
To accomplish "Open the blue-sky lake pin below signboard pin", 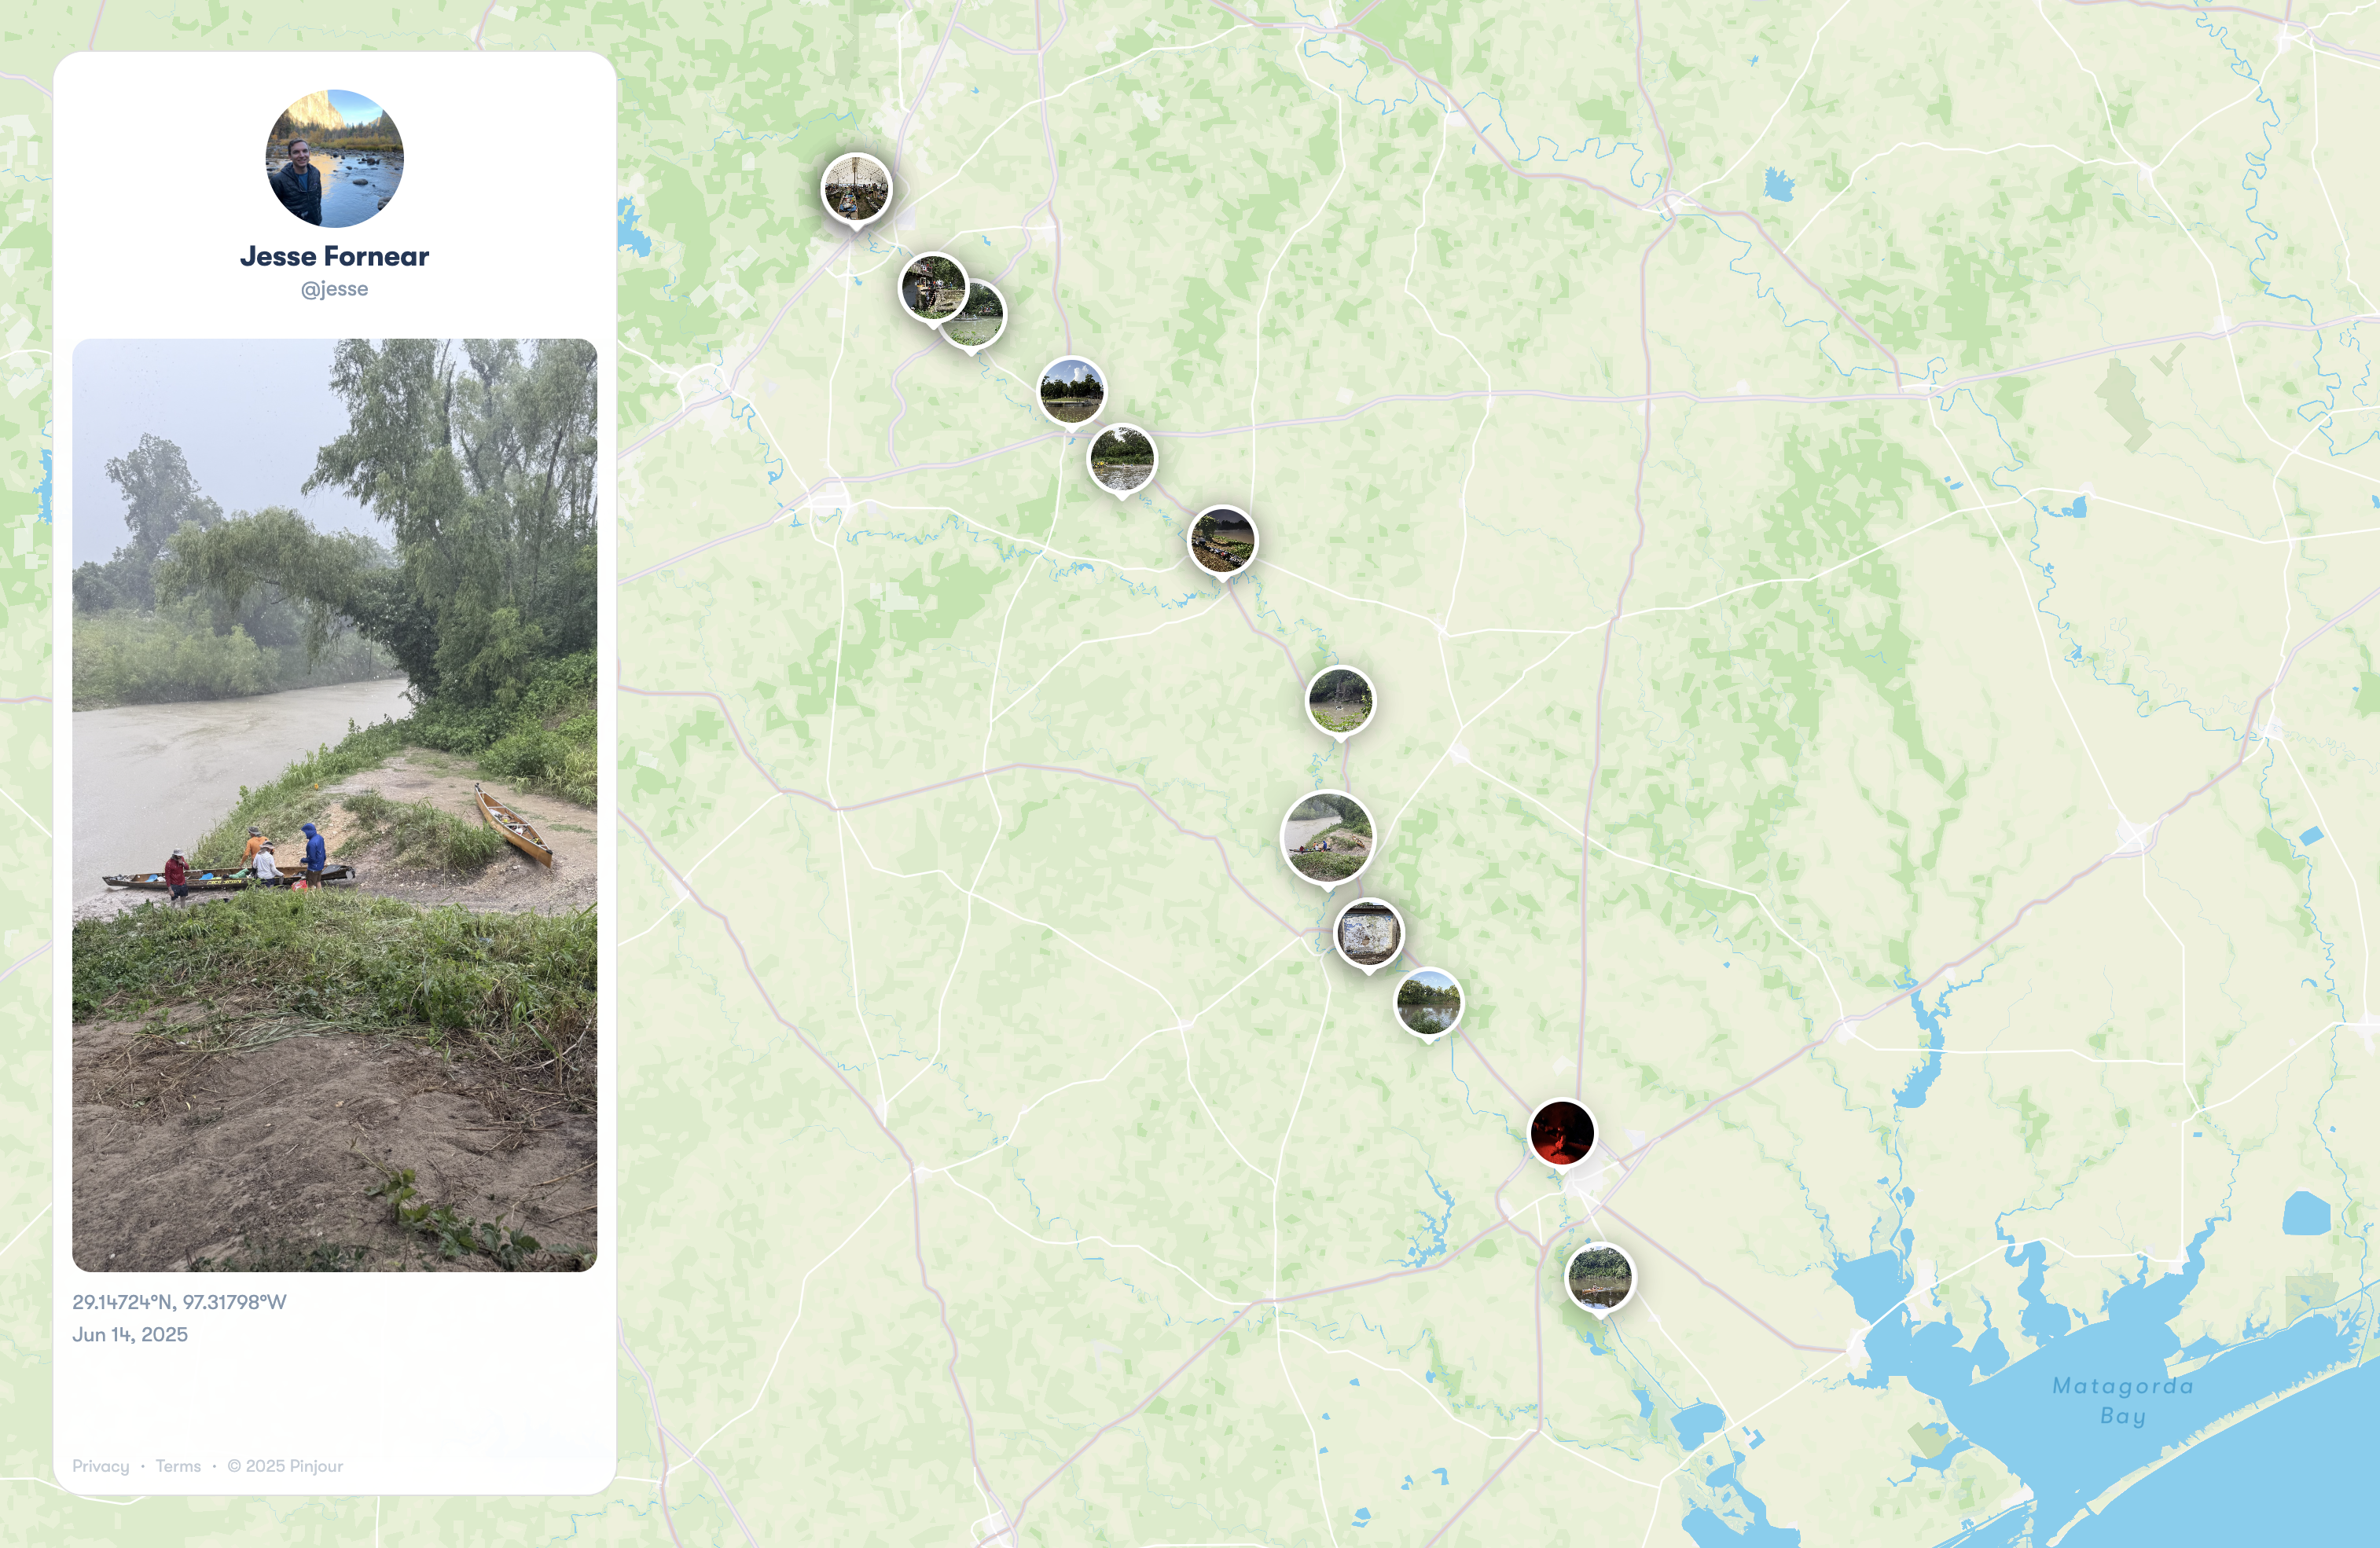I will tap(1428, 1002).
